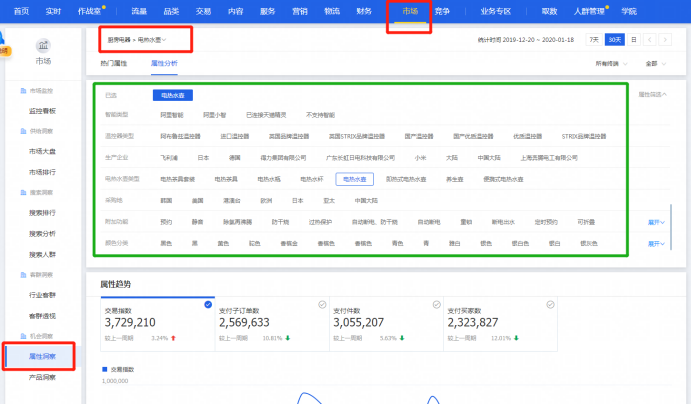Open the 厨房电器 > 电热水壶 category dropdown
This screenshot has height=405, width=691.
tap(138, 40)
